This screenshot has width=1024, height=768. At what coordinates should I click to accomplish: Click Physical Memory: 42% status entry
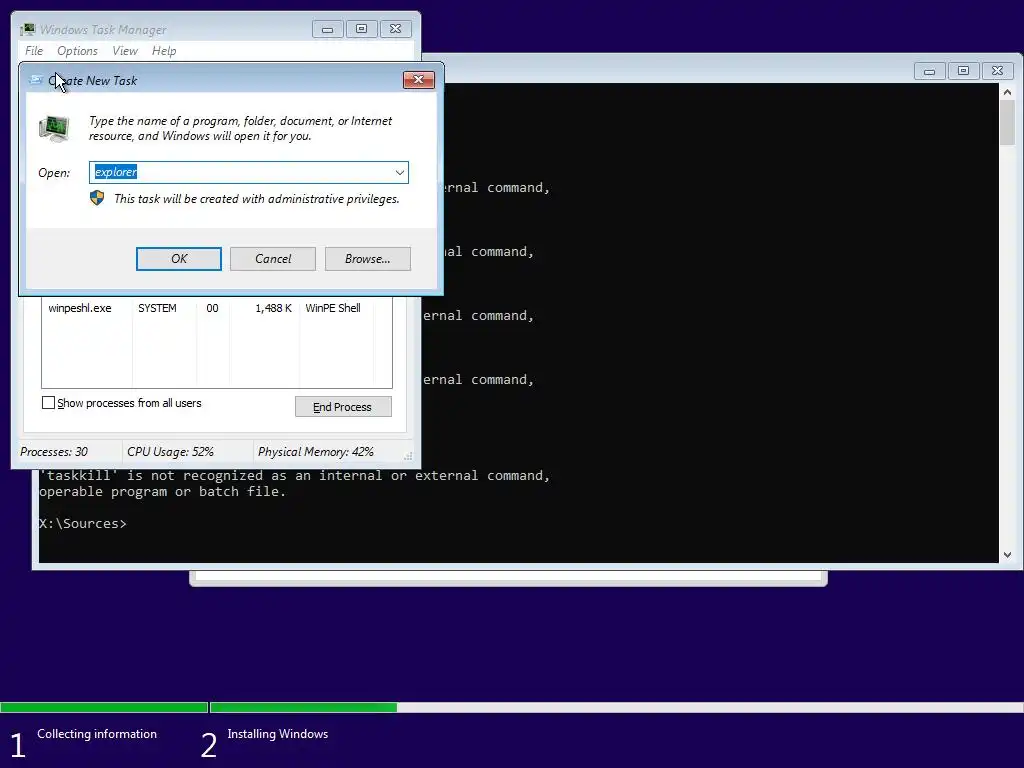(315, 452)
